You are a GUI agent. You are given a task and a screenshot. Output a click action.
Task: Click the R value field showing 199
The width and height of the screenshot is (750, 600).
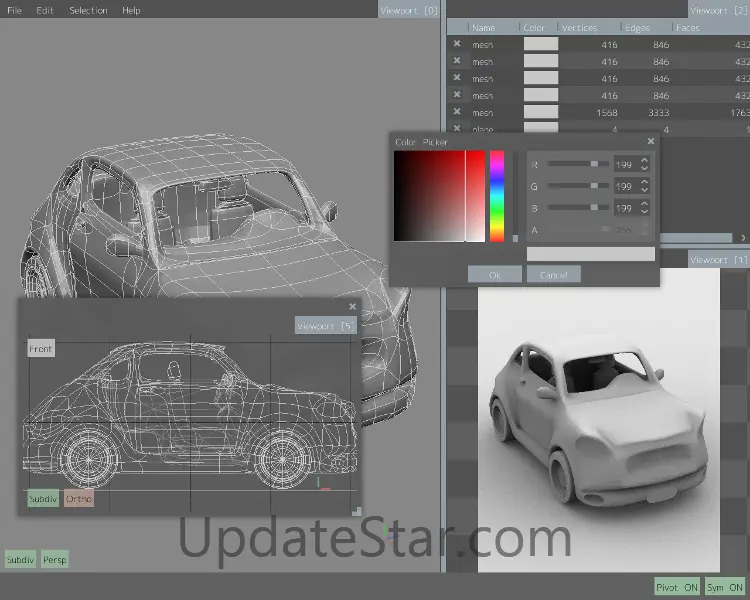627,165
